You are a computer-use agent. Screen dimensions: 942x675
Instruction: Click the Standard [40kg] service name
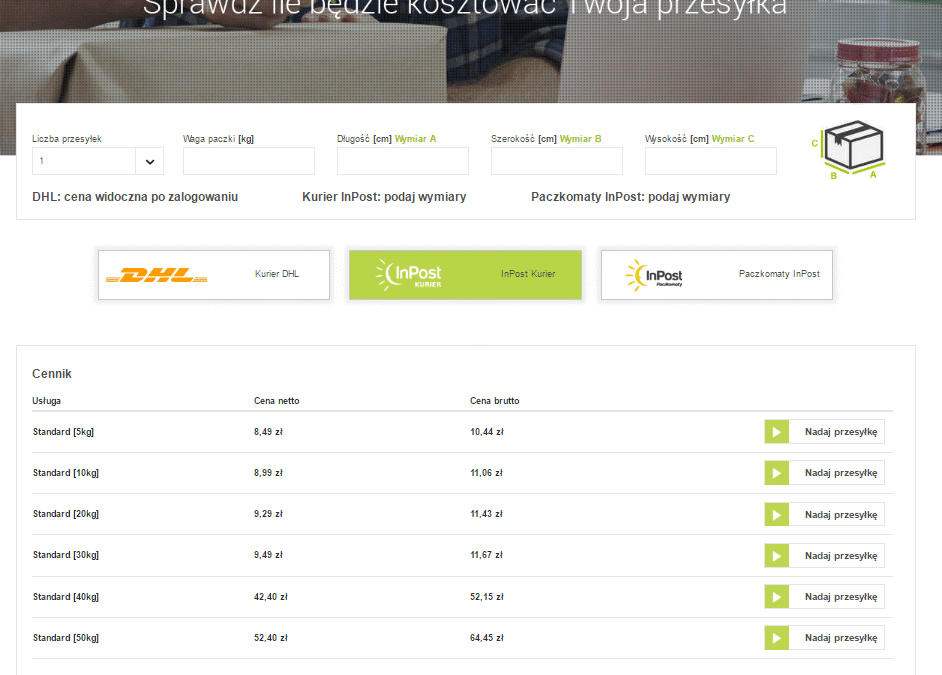tap(65, 597)
